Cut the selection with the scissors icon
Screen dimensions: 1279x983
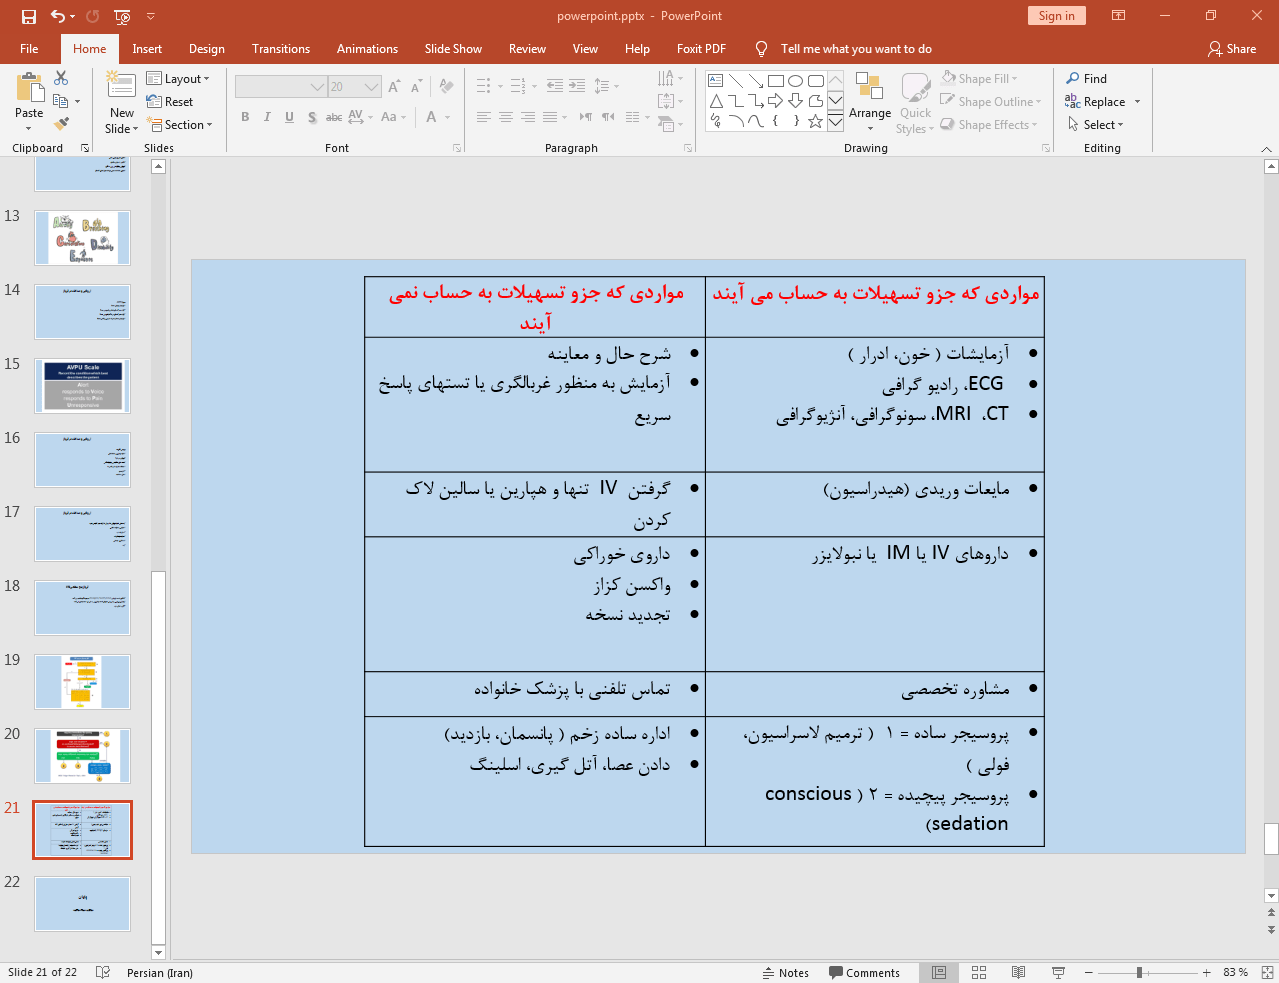tap(61, 78)
